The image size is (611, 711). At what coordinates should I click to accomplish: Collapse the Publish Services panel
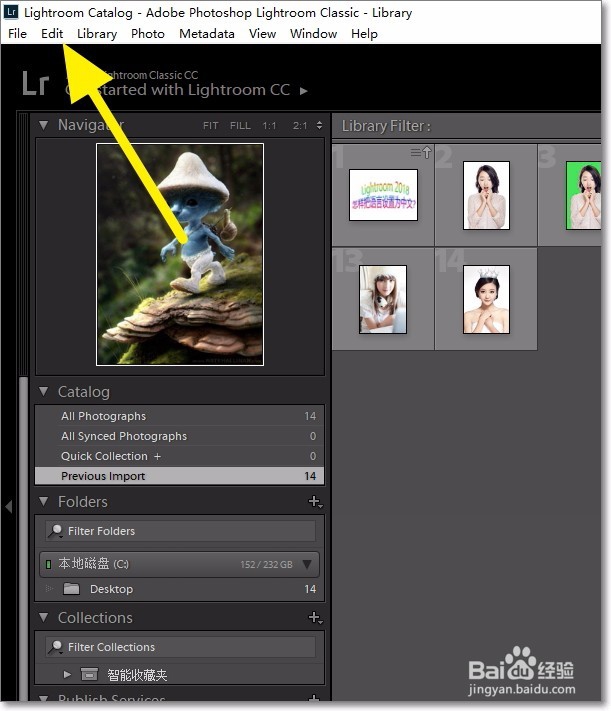click(44, 698)
